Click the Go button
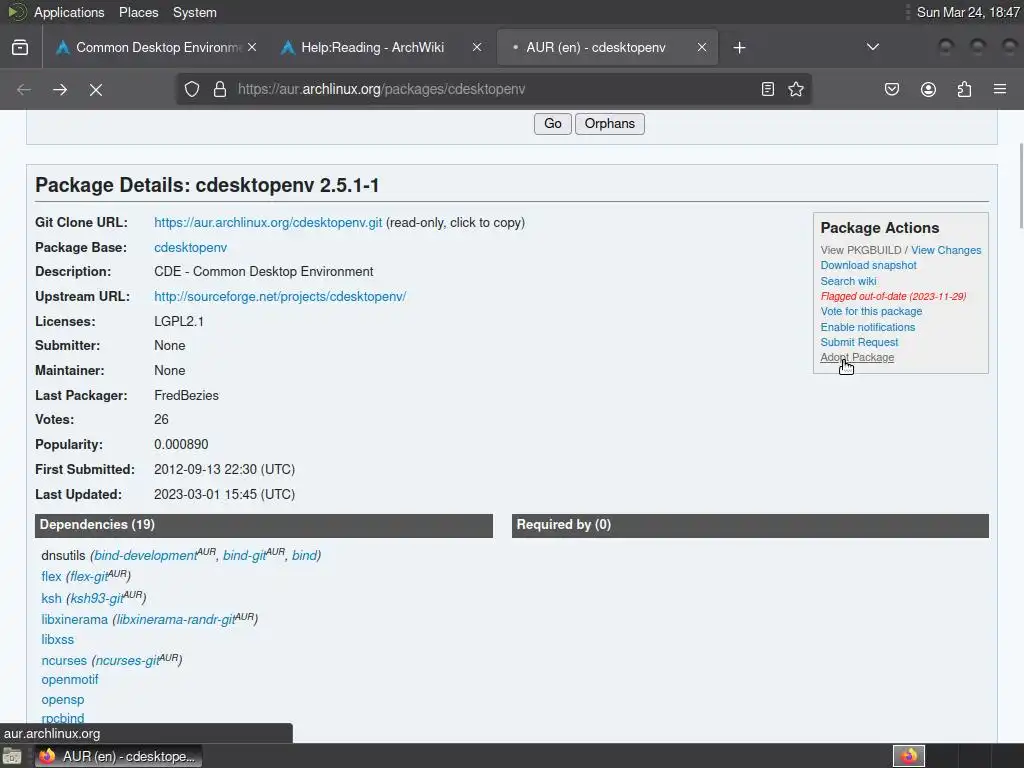Viewport: 1024px width, 768px height. (x=552, y=124)
